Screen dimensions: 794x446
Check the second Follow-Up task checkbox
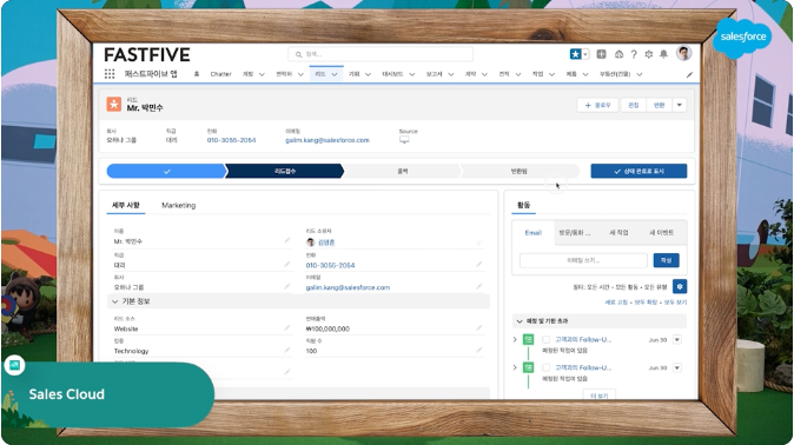(546, 368)
